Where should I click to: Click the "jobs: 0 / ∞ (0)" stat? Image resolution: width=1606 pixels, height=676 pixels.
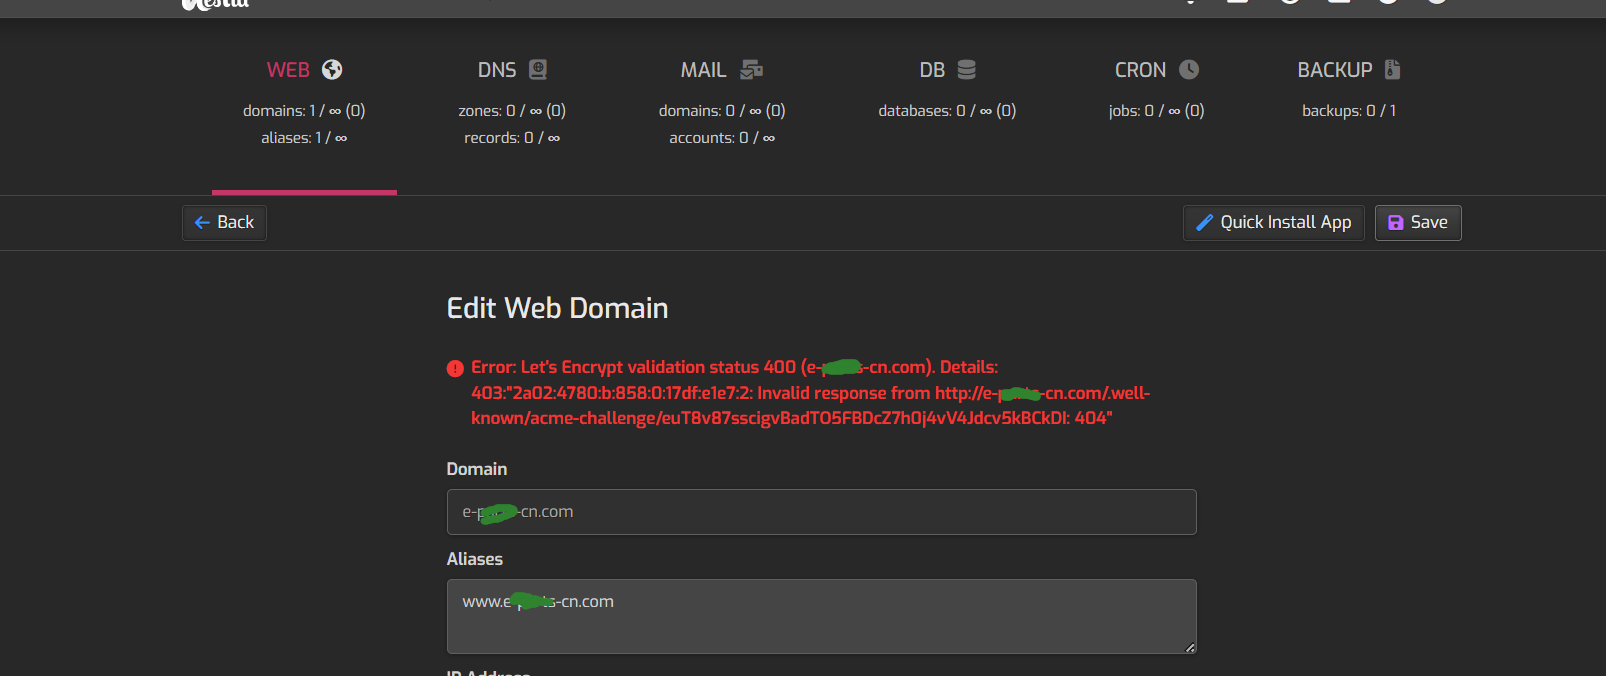1156,111
